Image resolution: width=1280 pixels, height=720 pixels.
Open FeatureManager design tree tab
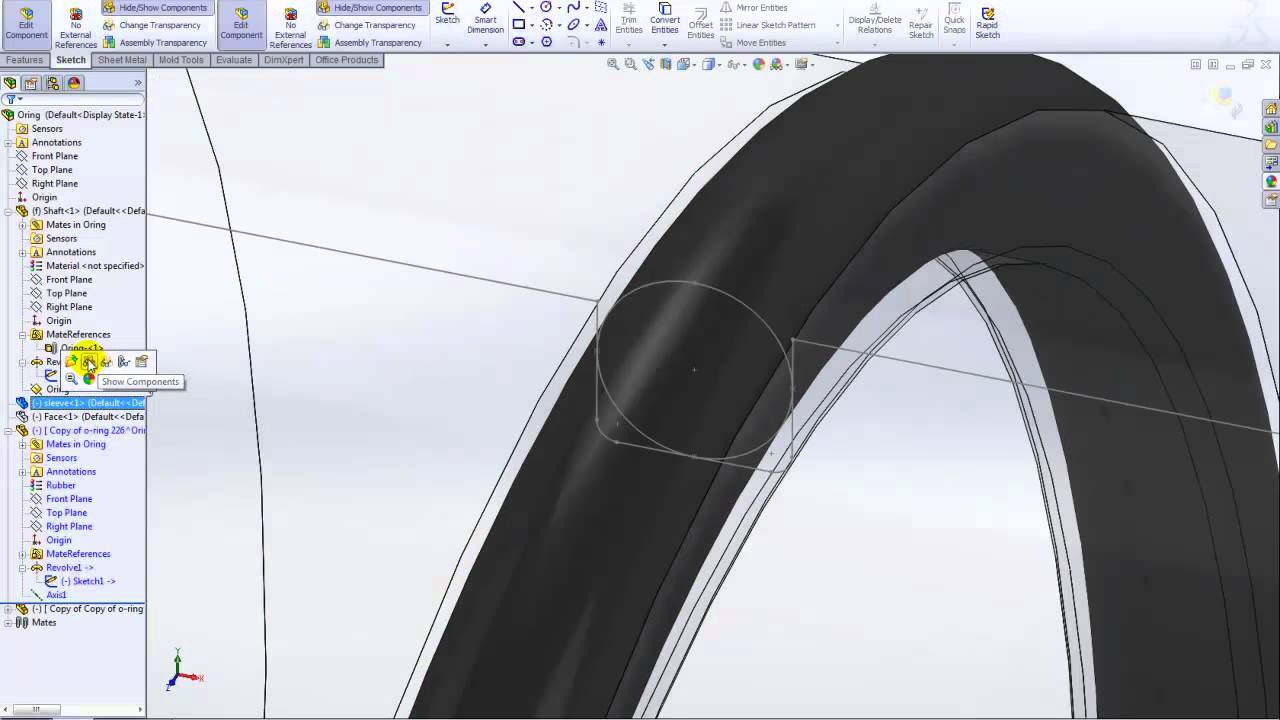click(11, 83)
